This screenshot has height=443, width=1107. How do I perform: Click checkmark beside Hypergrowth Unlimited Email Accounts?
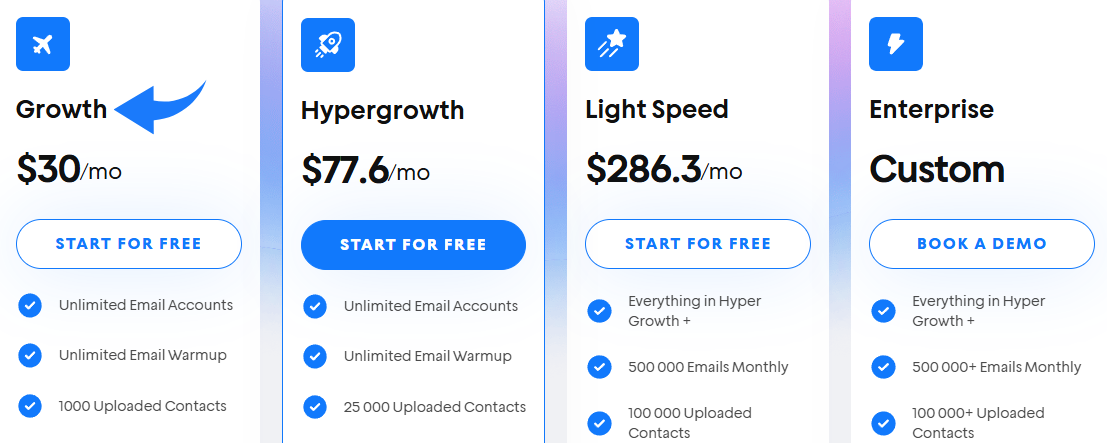pyautogui.click(x=315, y=306)
